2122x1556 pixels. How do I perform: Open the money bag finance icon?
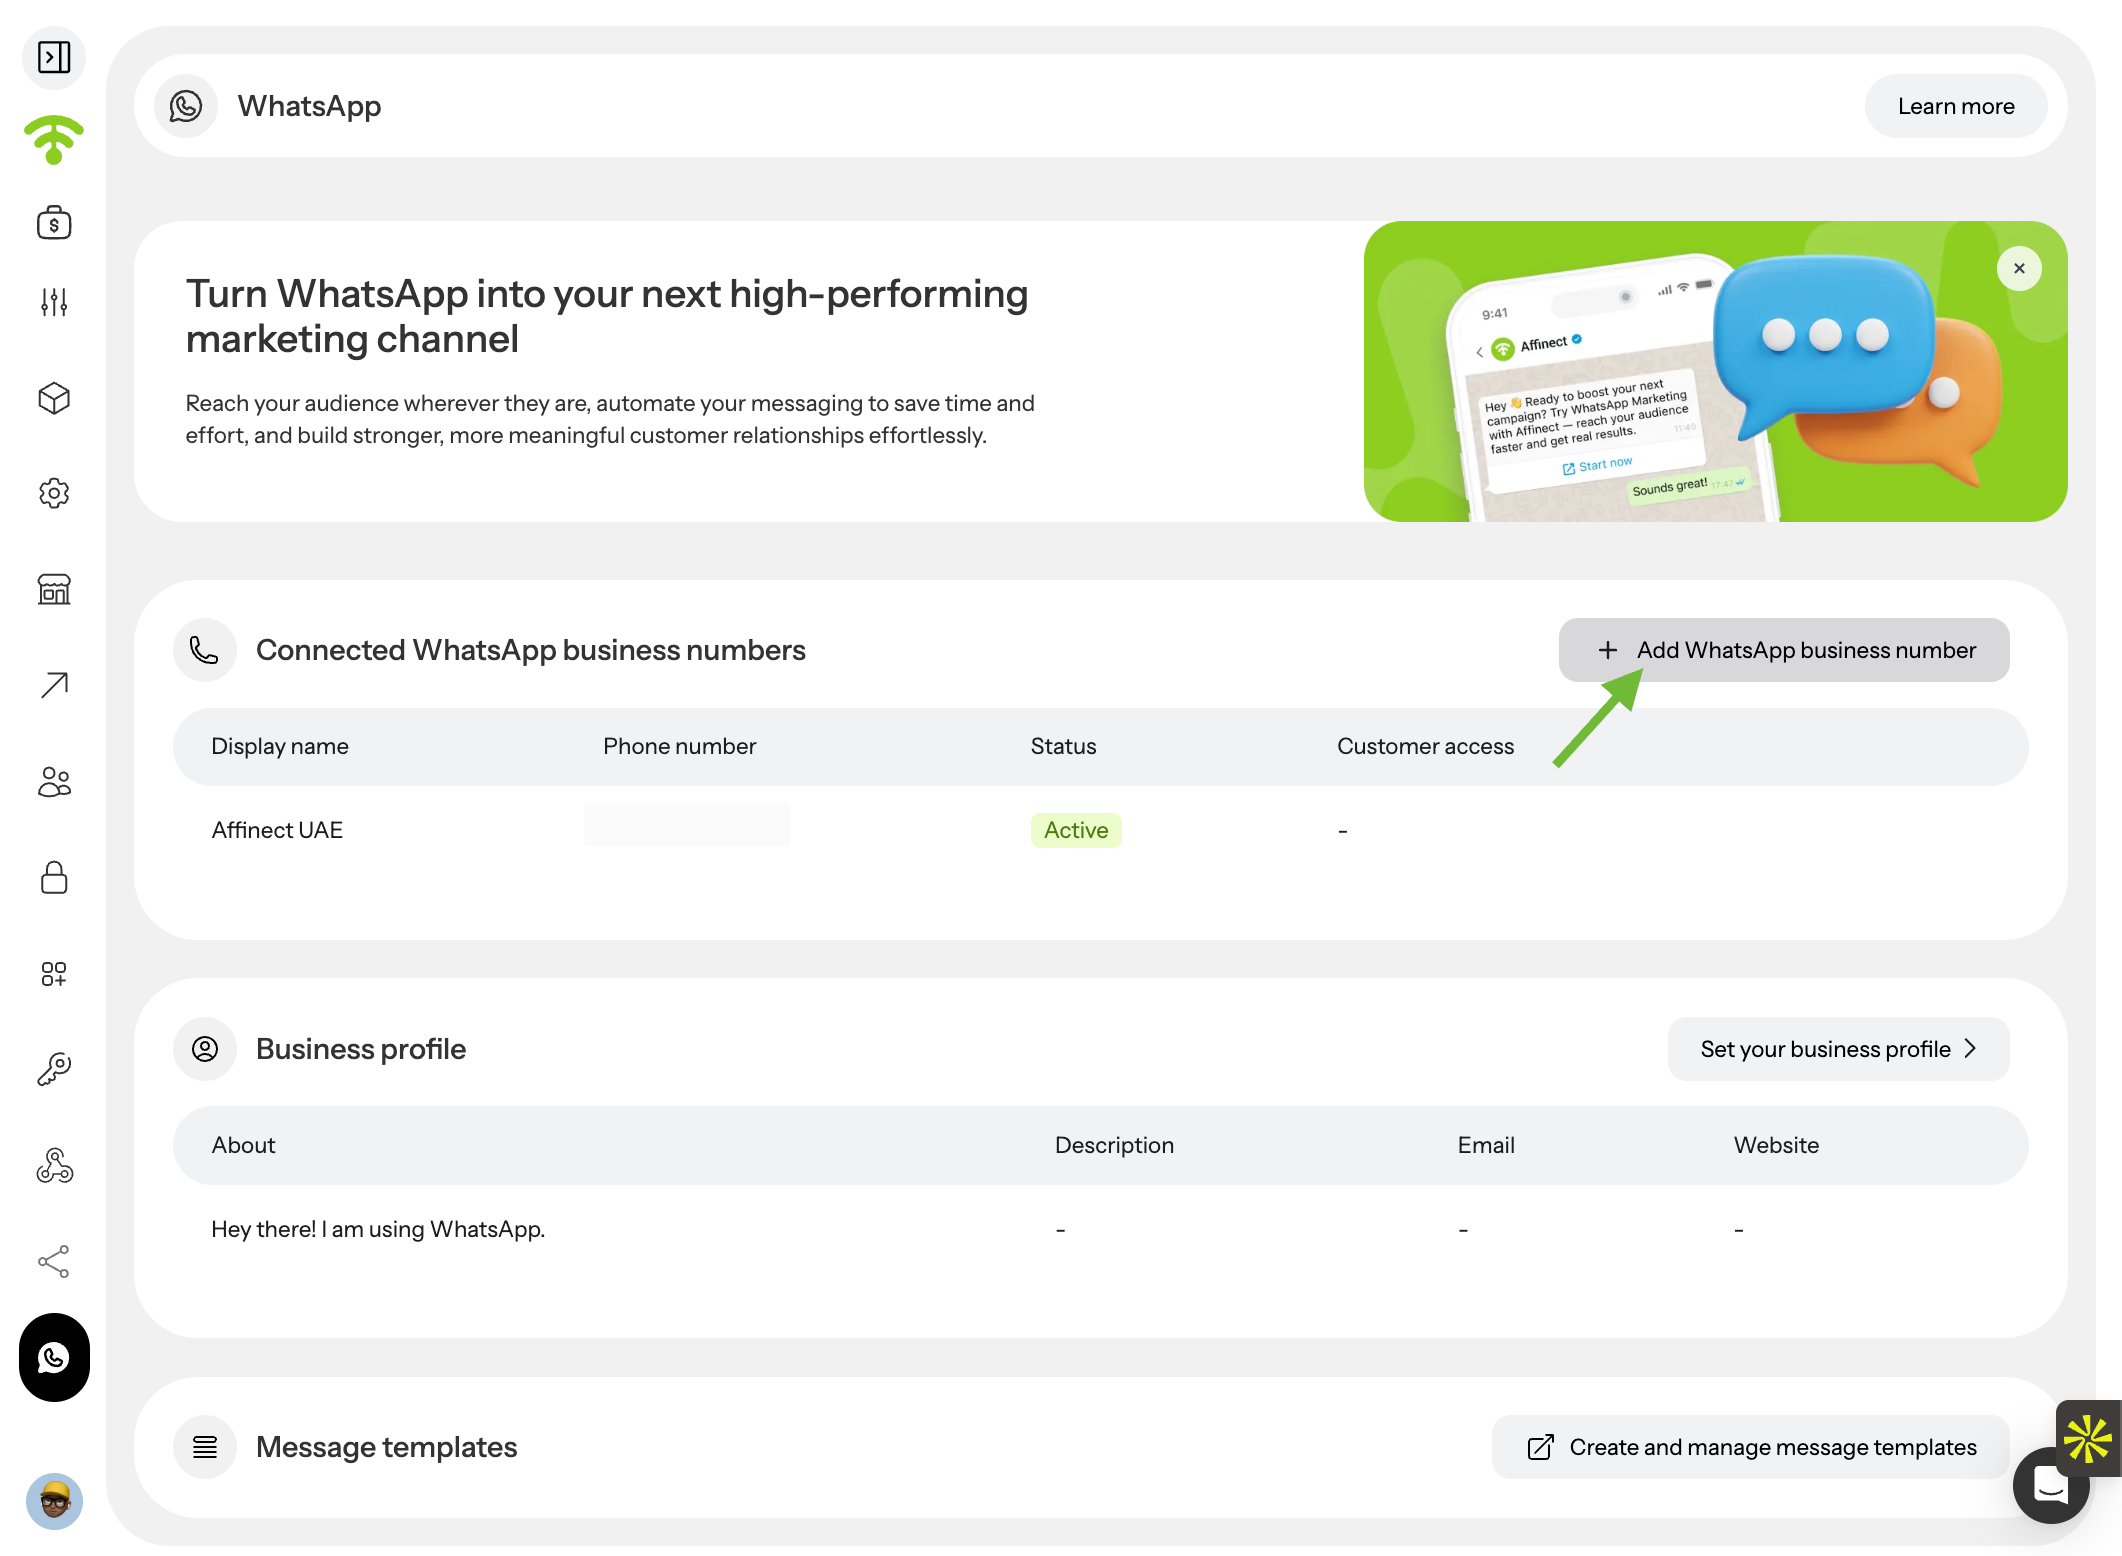click(54, 223)
